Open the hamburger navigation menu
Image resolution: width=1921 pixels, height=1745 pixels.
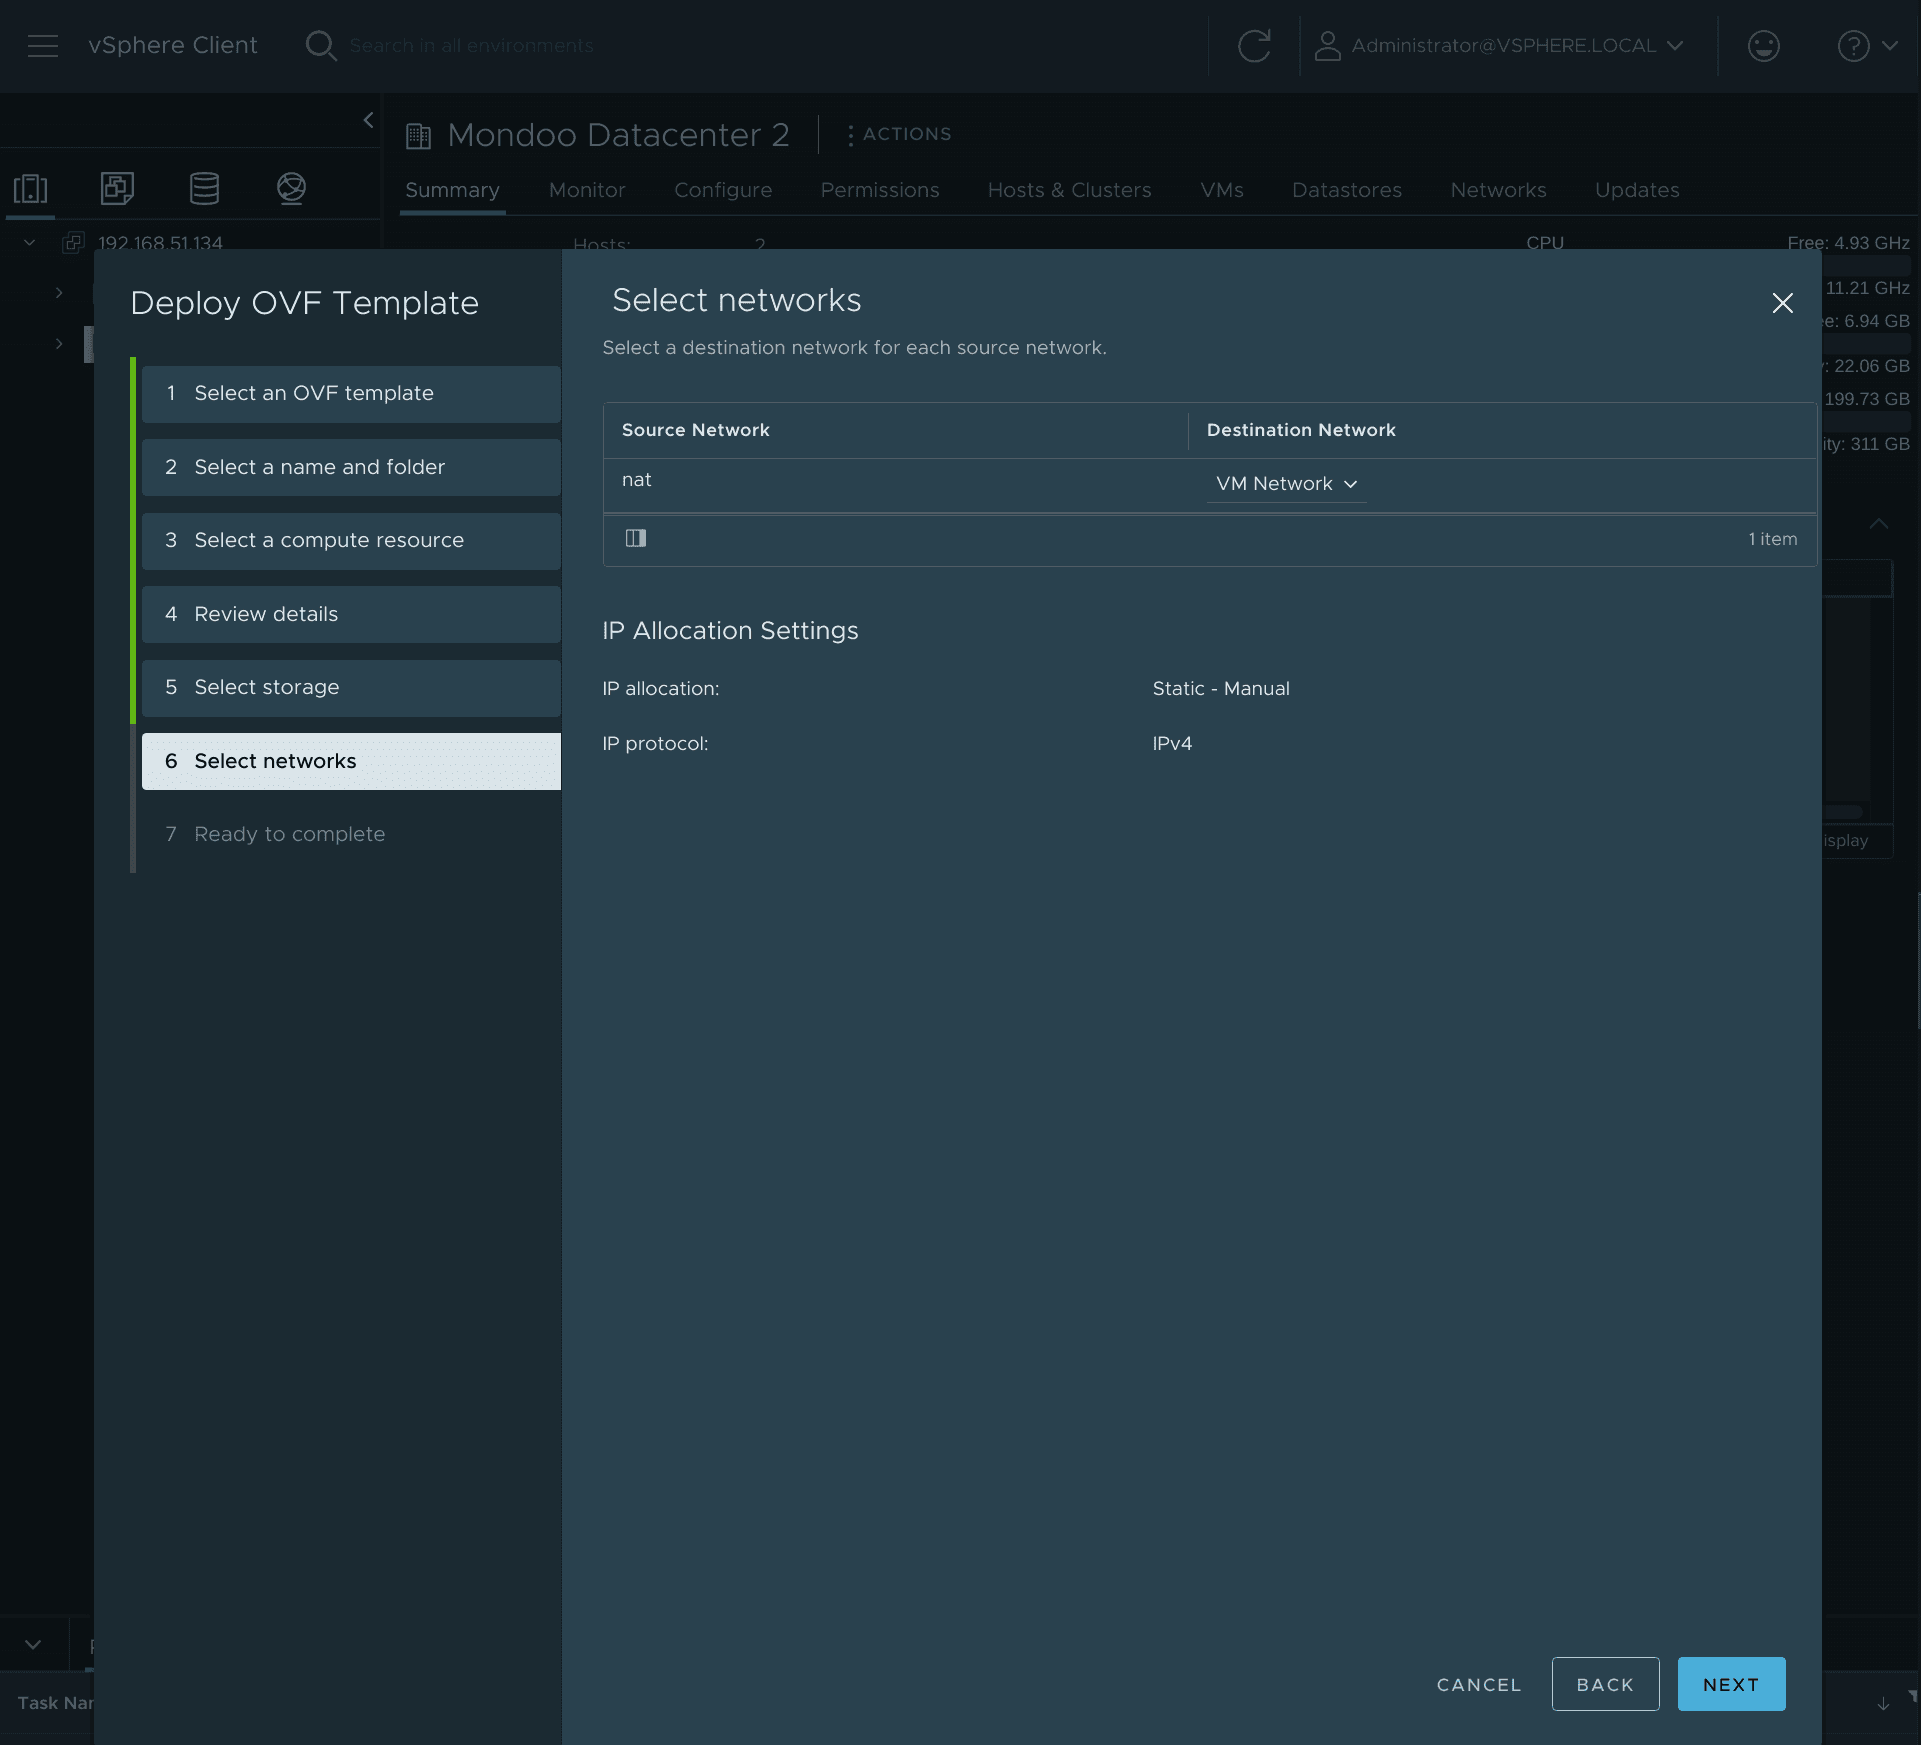click(43, 45)
